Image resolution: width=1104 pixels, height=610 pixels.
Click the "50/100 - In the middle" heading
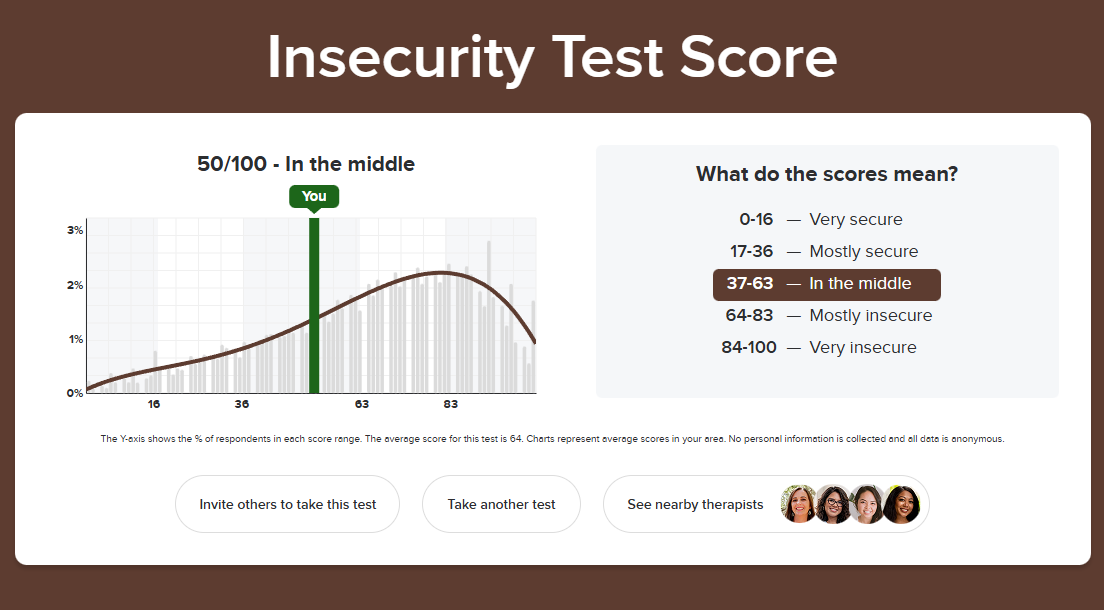(x=306, y=164)
